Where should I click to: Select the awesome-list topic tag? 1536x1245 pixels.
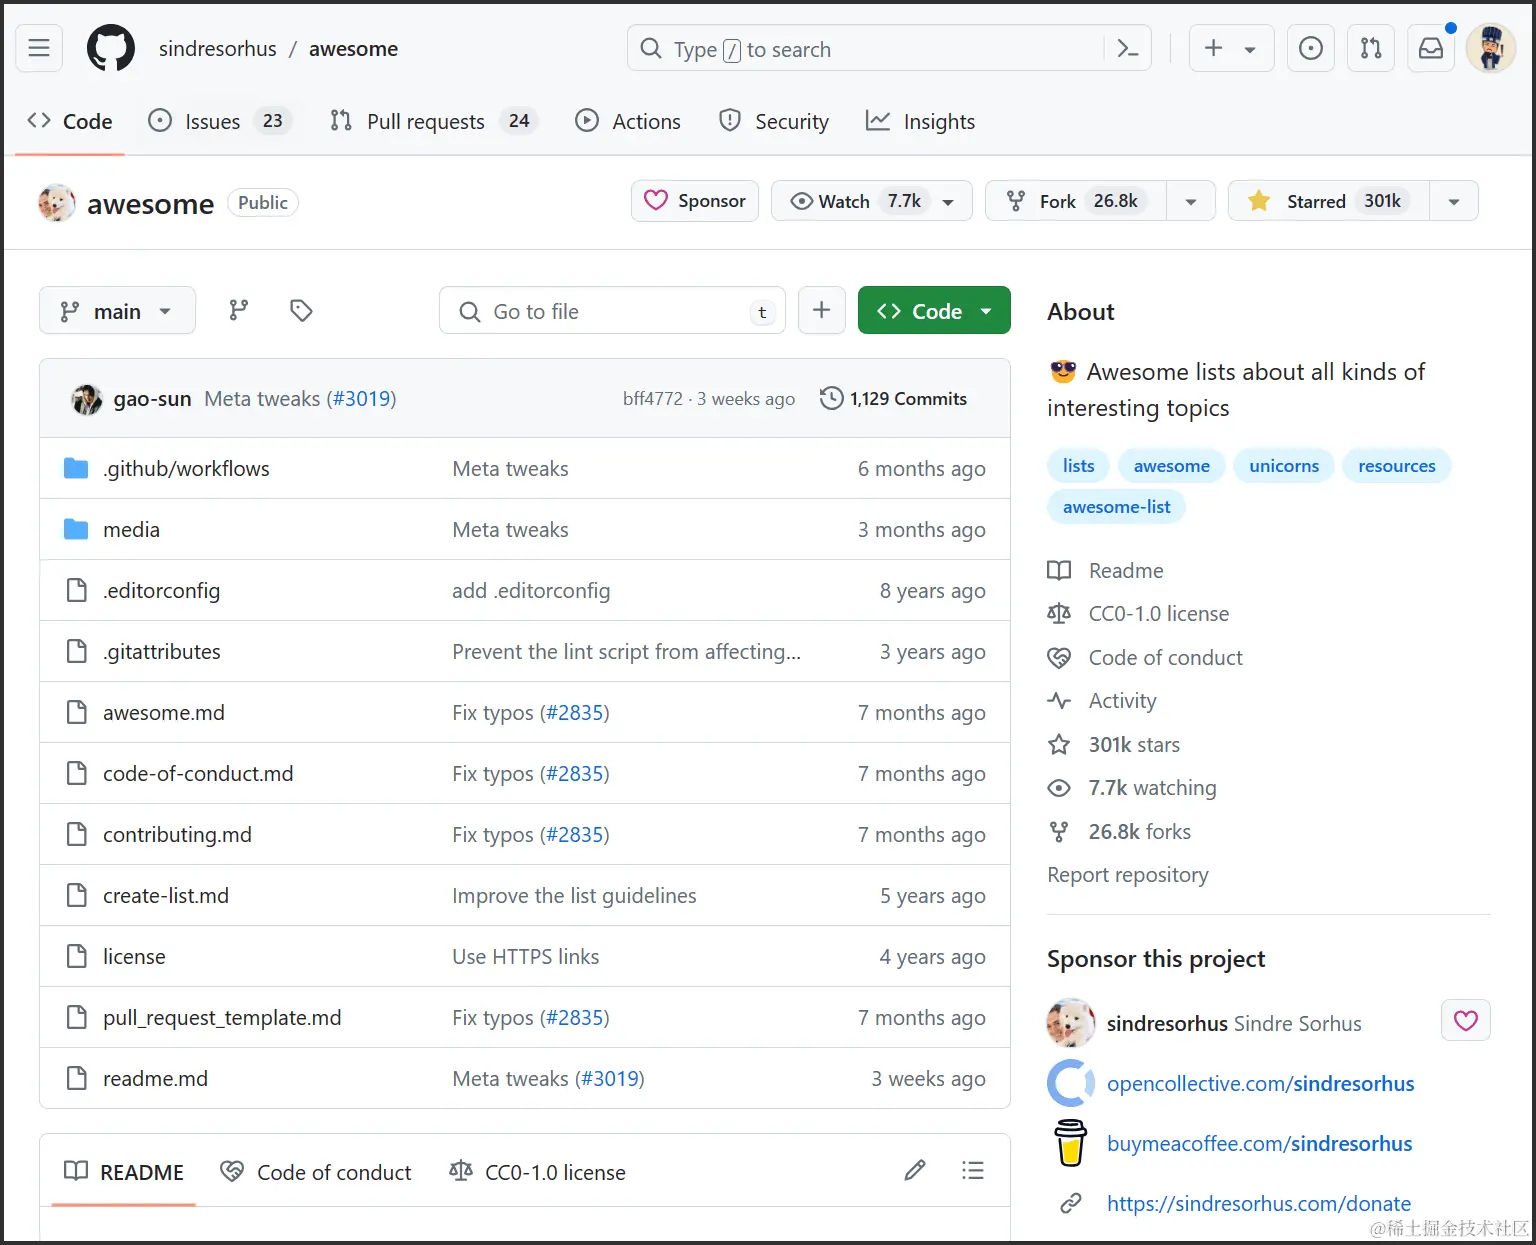1116,506
